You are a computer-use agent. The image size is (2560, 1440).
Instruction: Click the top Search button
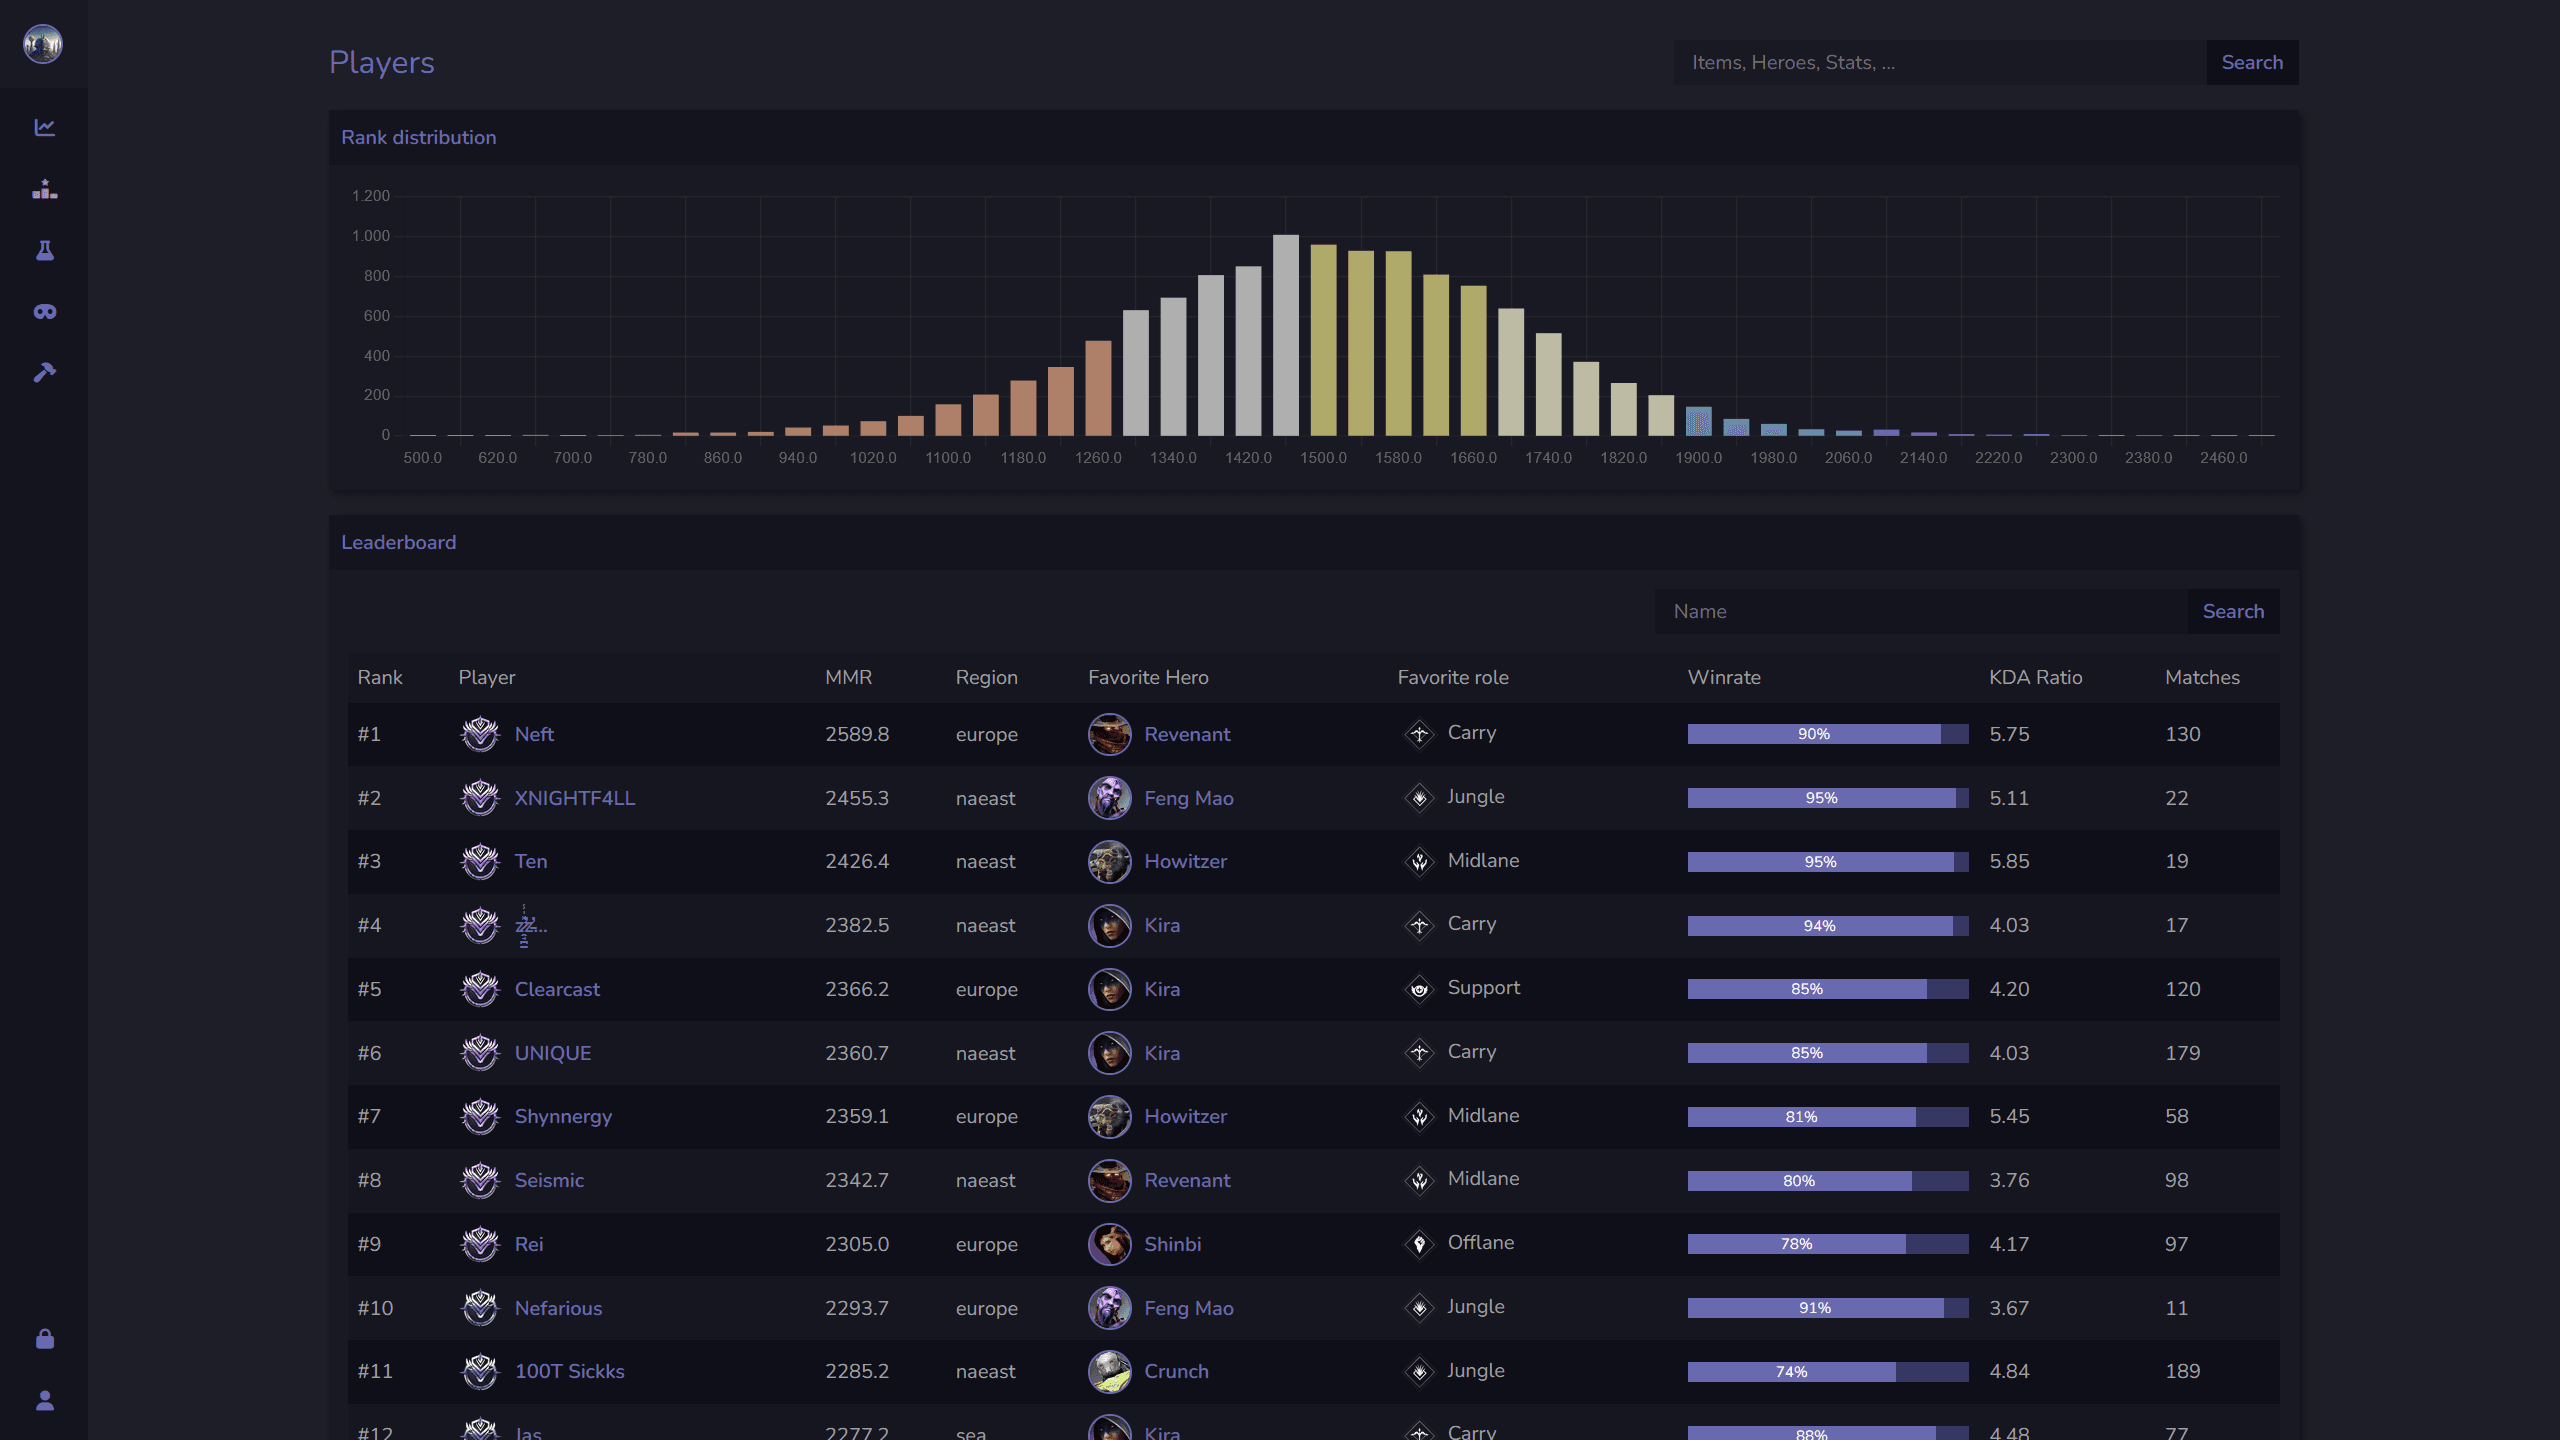coord(2251,62)
